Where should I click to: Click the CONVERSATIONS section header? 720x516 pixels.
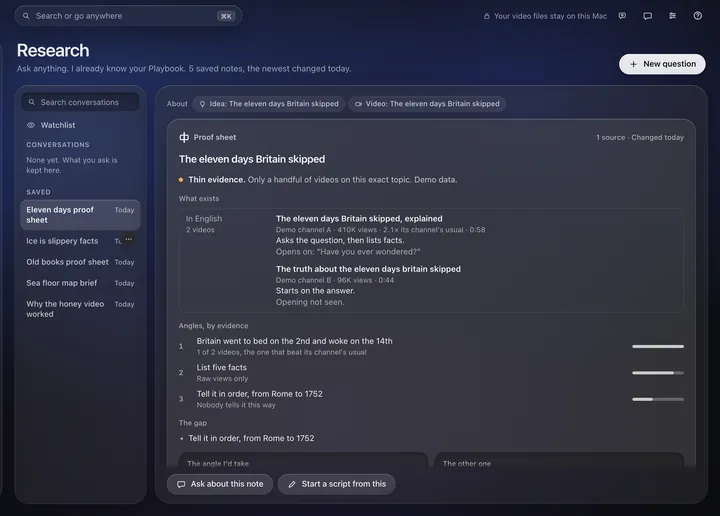click(x=58, y=145)
